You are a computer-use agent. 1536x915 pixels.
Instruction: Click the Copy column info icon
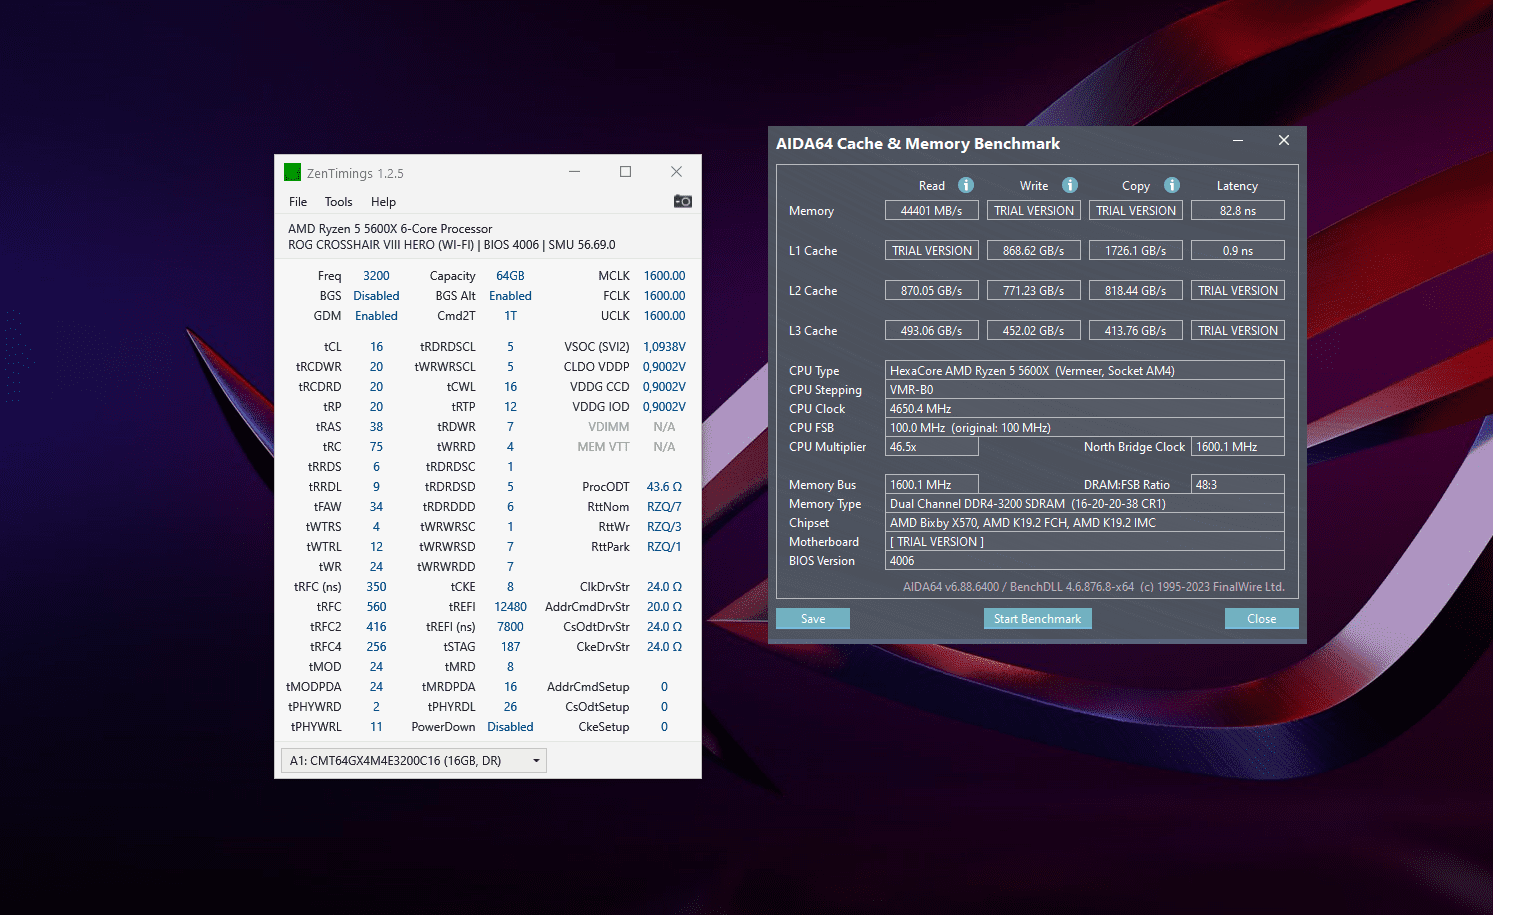(1172, 185)
